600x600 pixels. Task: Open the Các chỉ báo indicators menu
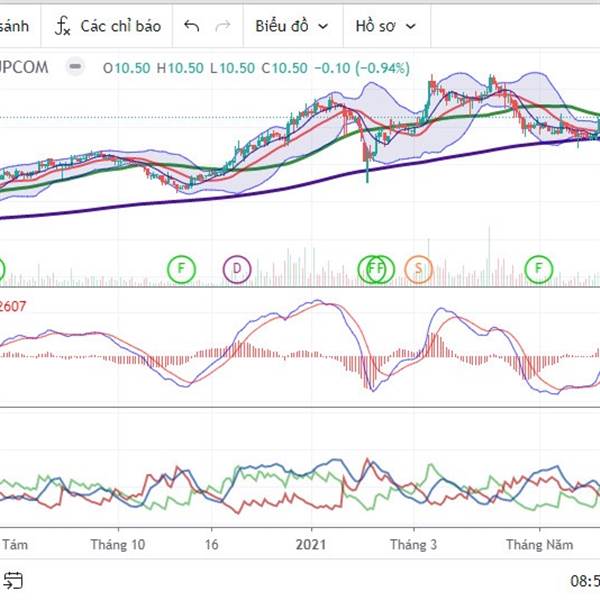point(107,26)
